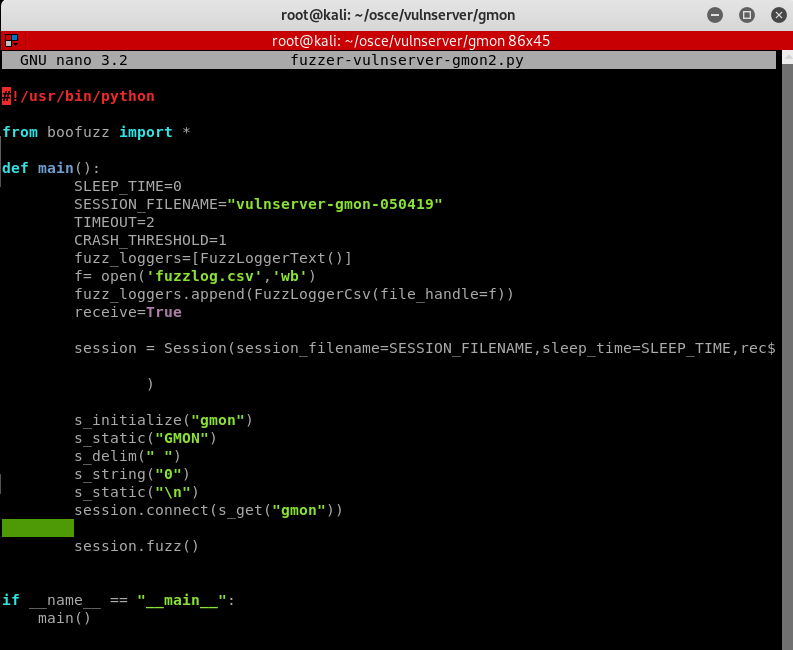This screenshot has height=650, width=793.
Task: Close the terminal window
Action: 778,15
